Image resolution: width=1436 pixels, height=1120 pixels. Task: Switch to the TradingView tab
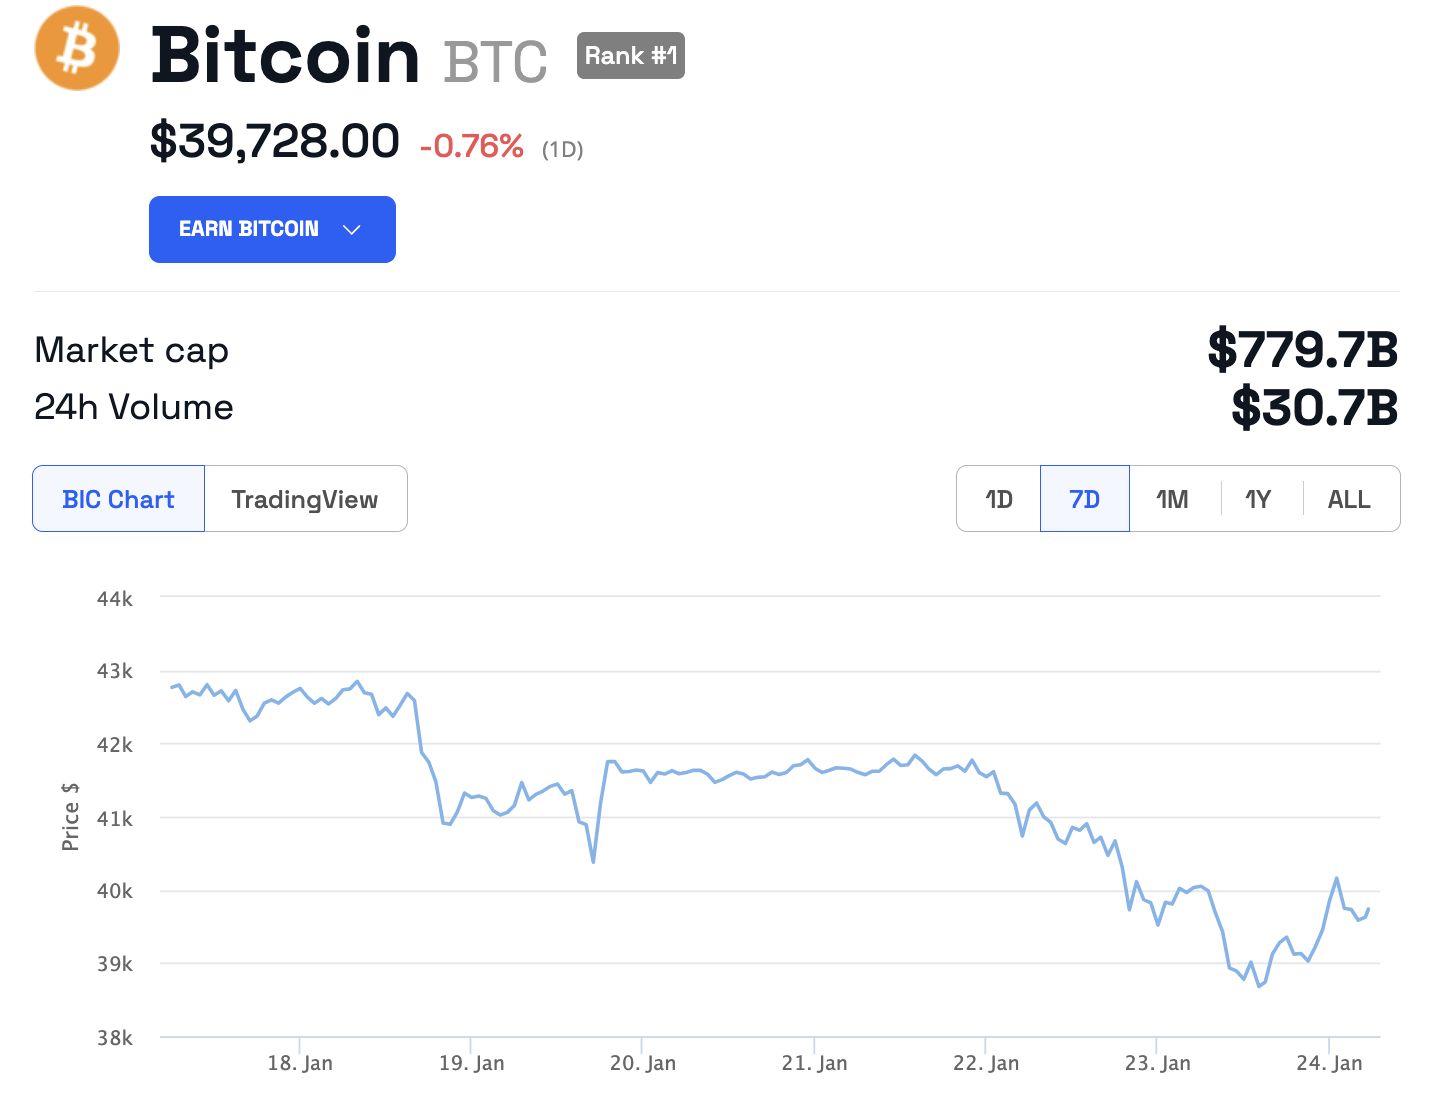click(x=305, y=499)
